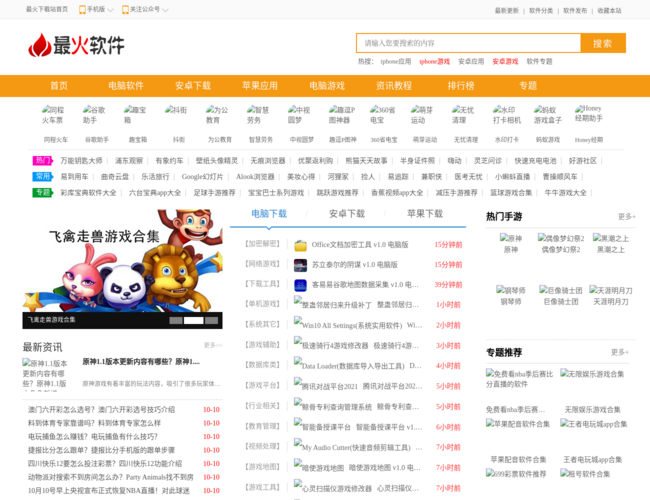Open the 安卓下载 navigation item
The width and height of the screenshot is (650, 500).
pos(193,86)
